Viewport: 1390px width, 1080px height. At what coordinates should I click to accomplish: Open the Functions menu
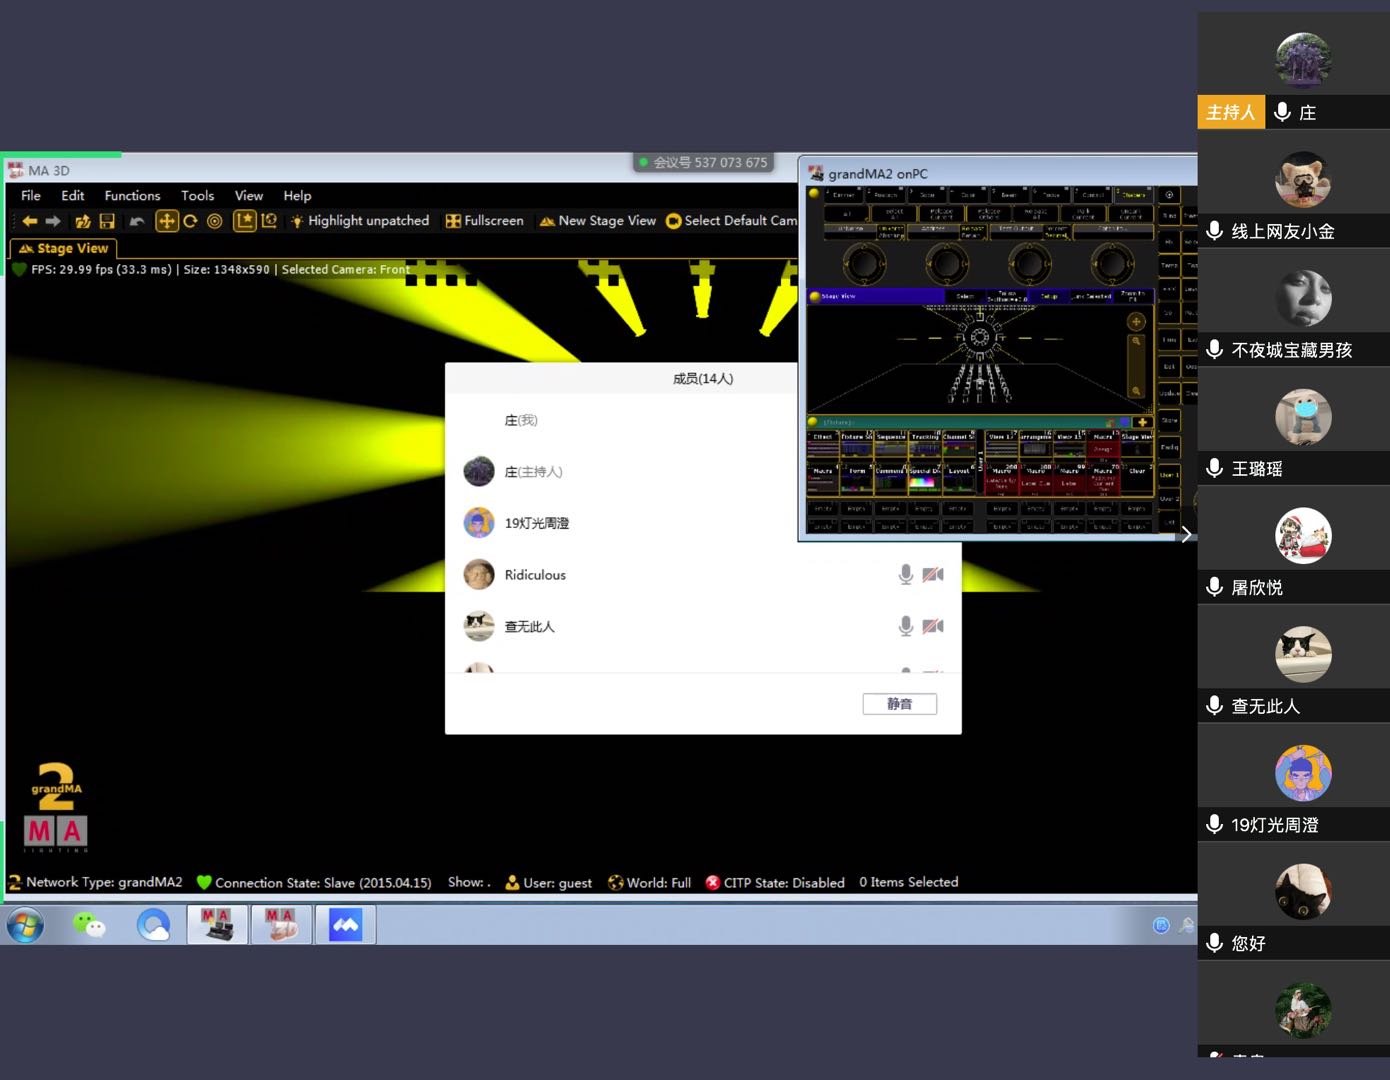(x=132, y=196)
